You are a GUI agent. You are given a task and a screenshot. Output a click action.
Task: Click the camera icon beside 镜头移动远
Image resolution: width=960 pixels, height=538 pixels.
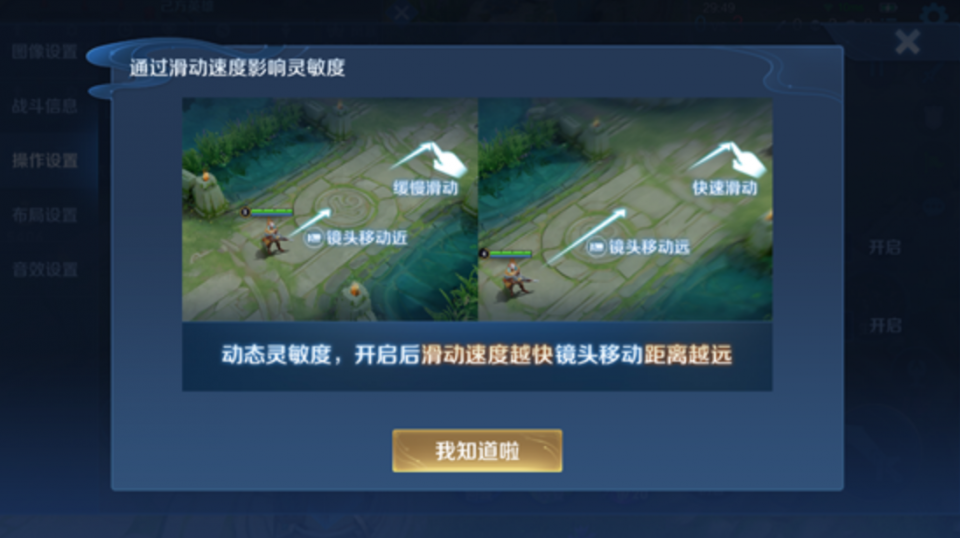596,247
